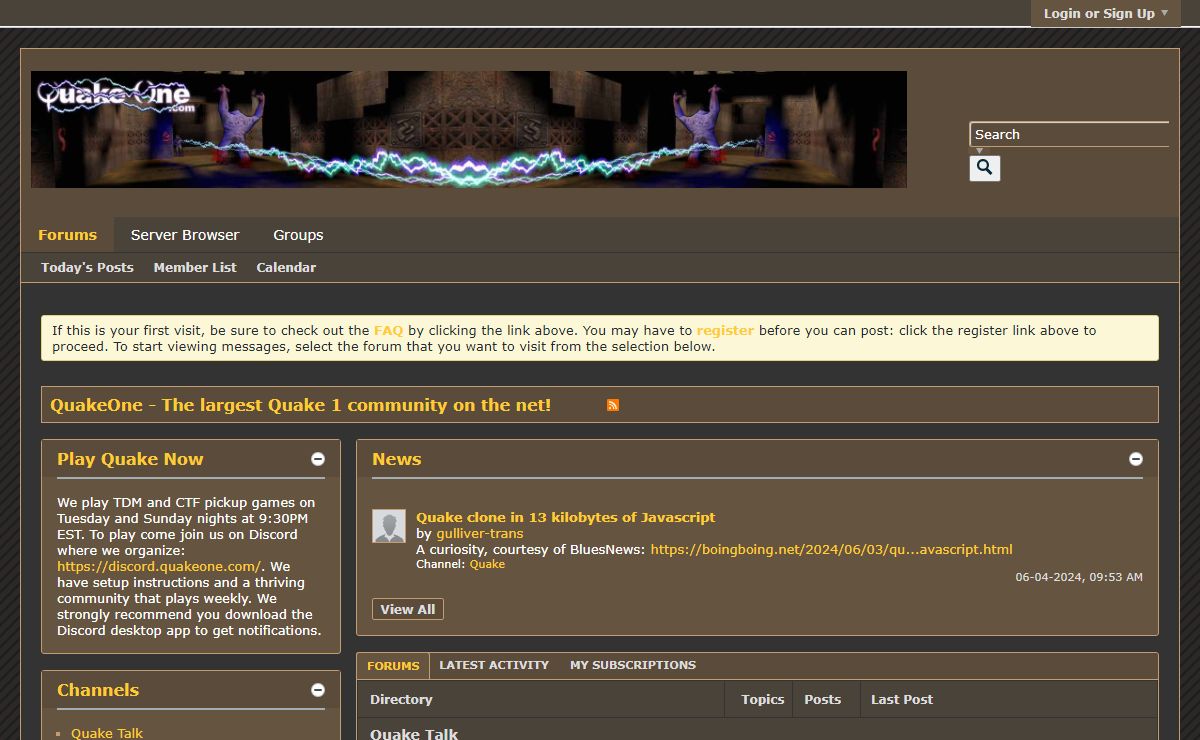Open the Quake Talk forum directory heading
The width and height of the screenshot is (1200, 740).
(x=414, y=733)
